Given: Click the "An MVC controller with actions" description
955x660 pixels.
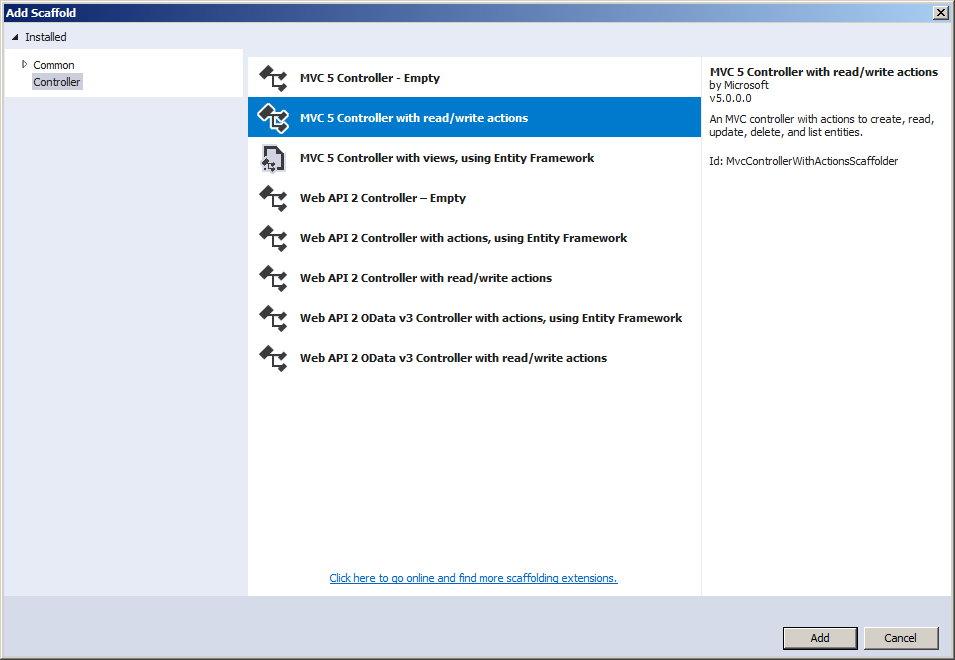Looking at the screenshot, I should [822, 125].
